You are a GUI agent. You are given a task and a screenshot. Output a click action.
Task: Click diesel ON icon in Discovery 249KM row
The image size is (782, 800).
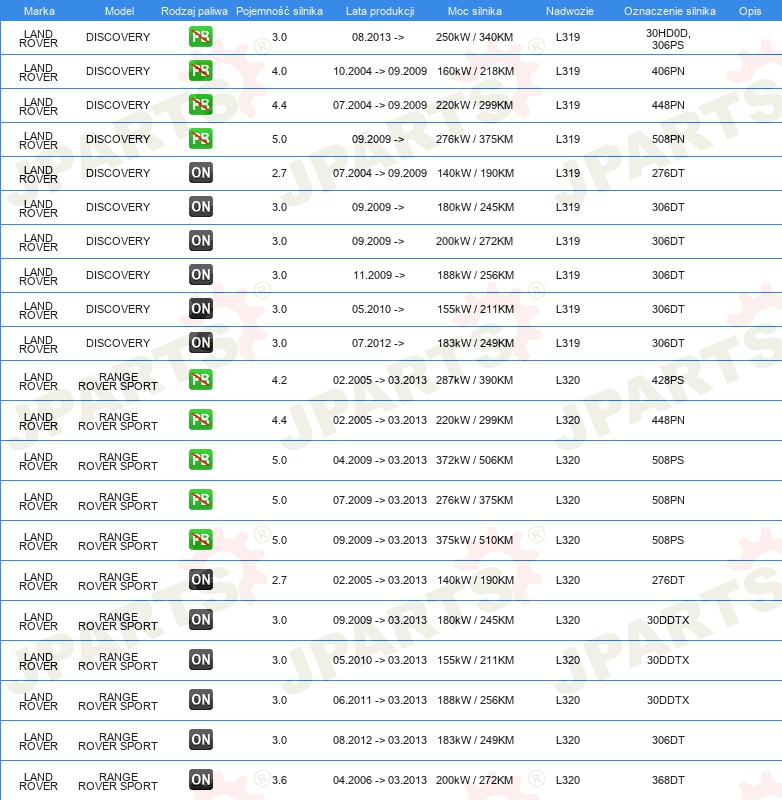tap(200, 343)
